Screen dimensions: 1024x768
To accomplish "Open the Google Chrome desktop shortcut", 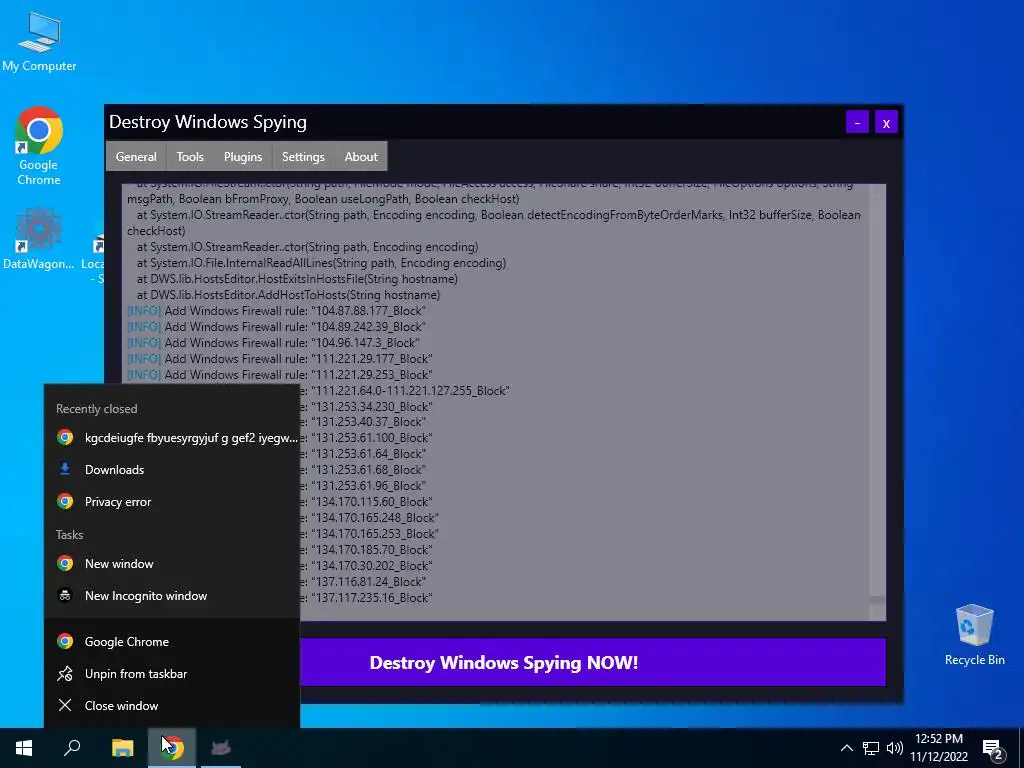I will tap(39, 146).
